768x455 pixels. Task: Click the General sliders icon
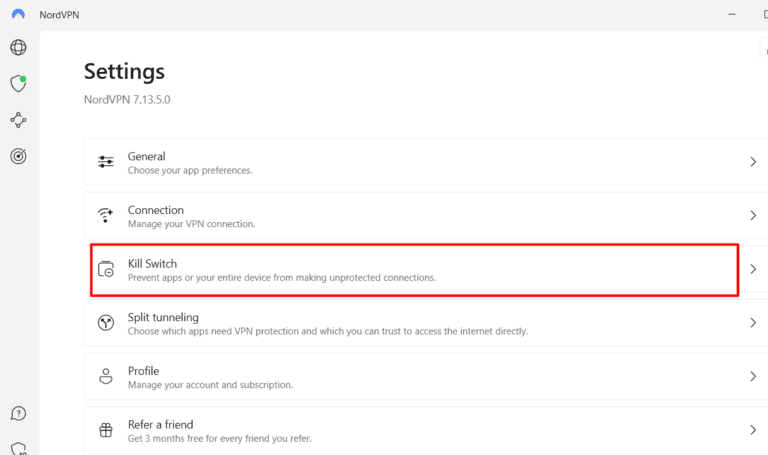point(106,162)
